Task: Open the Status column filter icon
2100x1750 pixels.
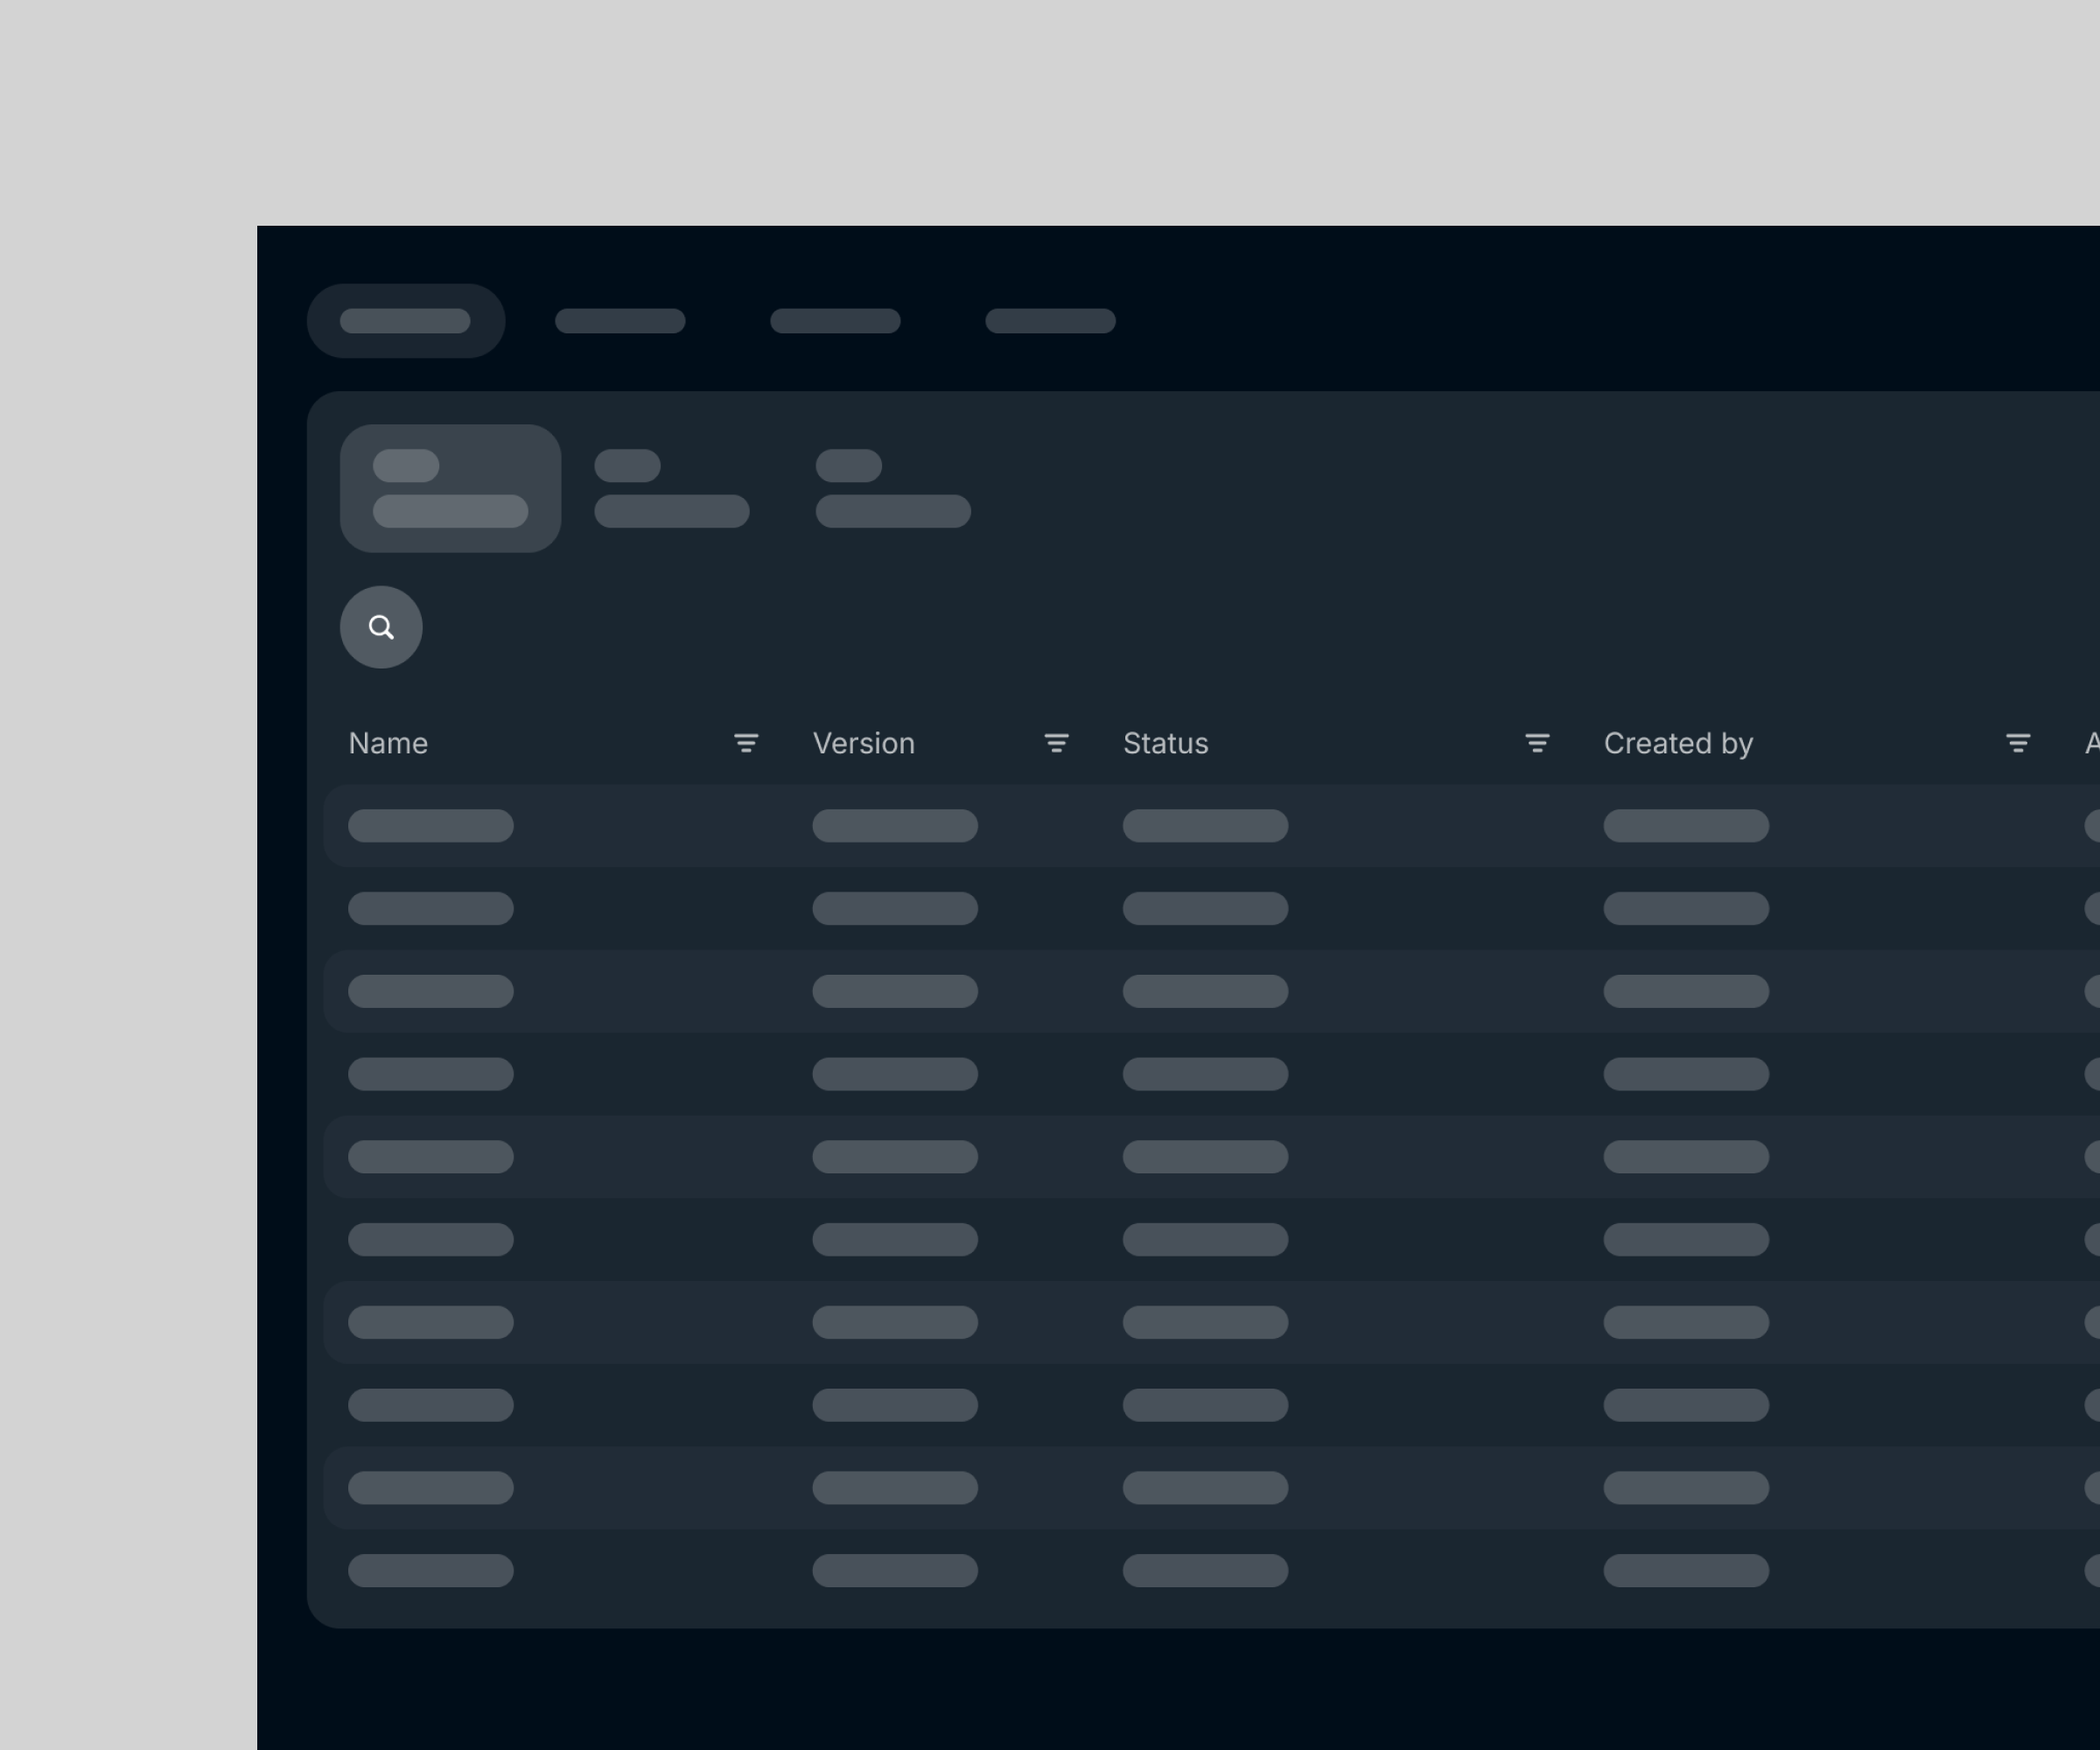Action: click(x=1537, y=743)
